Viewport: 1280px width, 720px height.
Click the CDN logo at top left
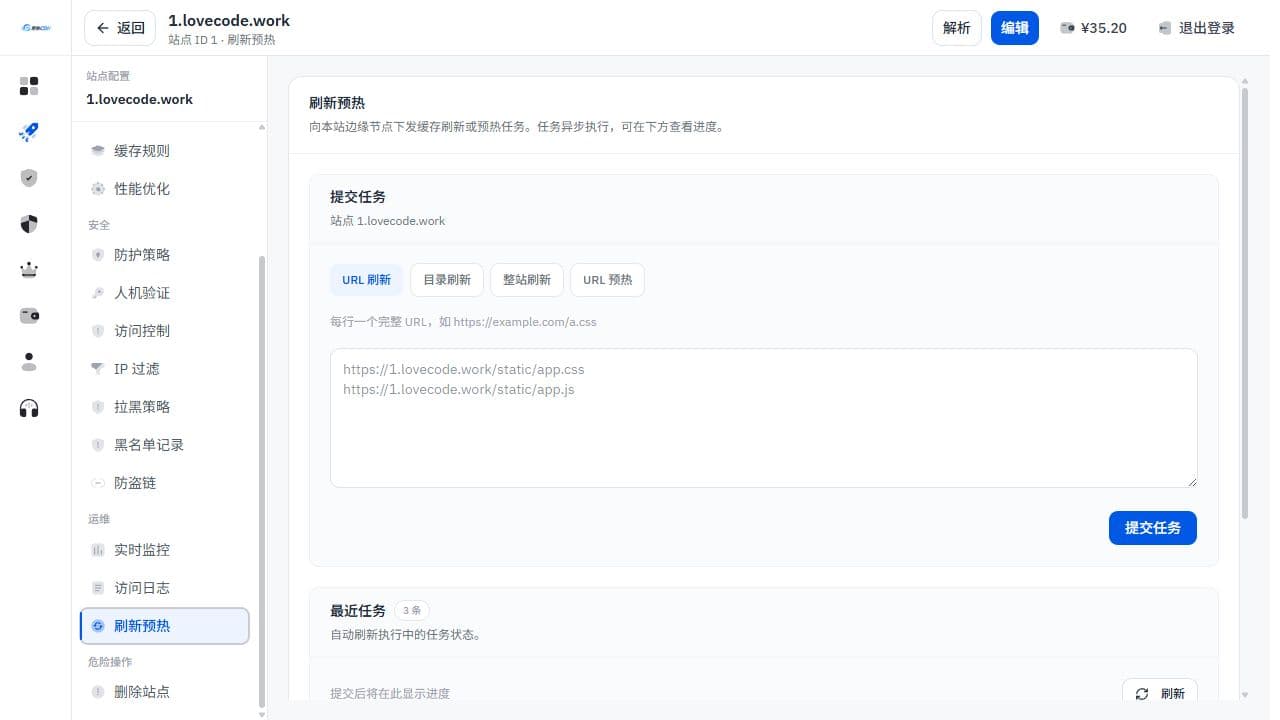point(35,28)
